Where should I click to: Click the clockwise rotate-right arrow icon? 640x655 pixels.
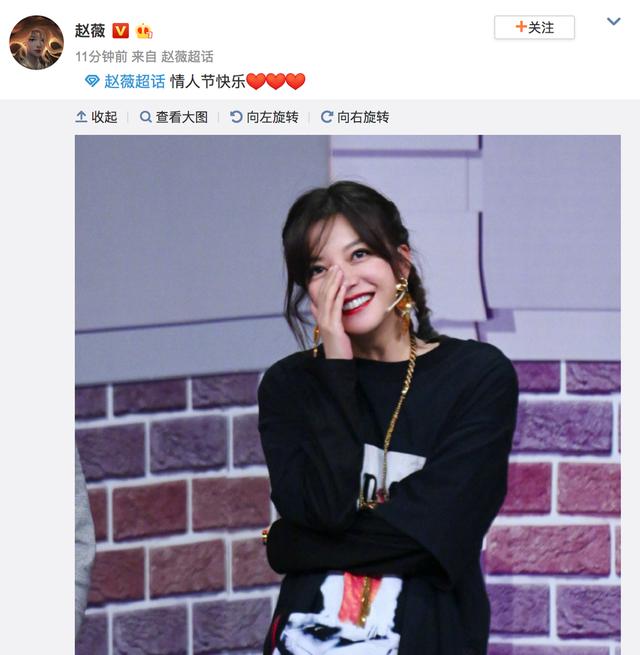327,117
